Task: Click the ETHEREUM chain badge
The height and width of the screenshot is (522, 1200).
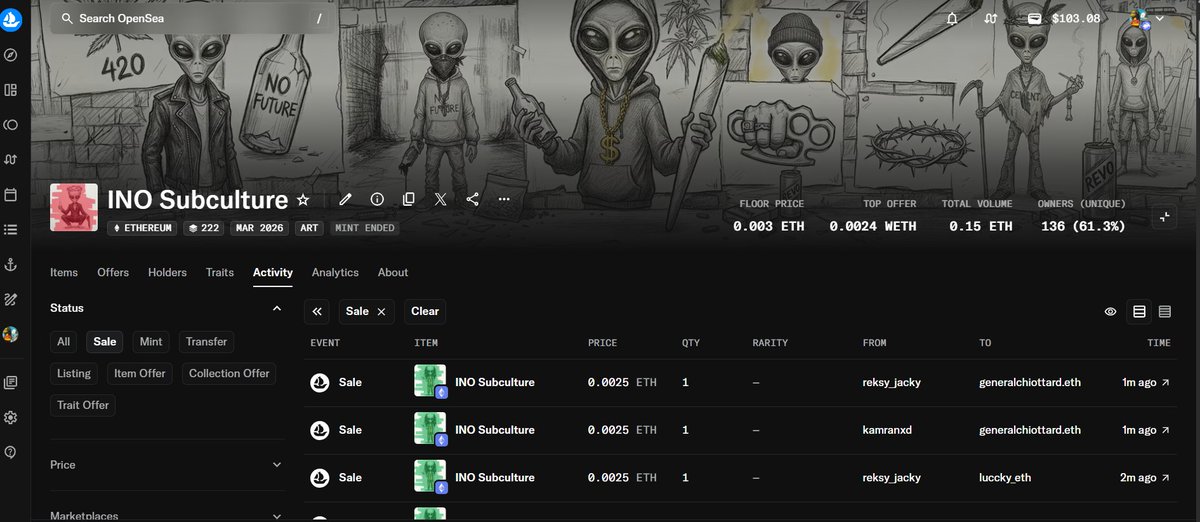Action: 142,228
